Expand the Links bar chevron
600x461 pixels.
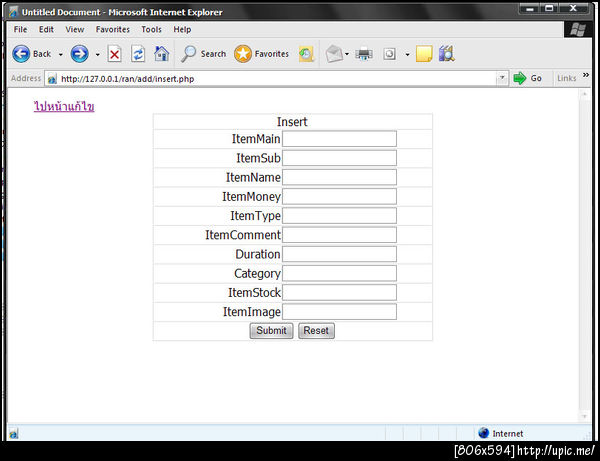[x=585, y=75]
